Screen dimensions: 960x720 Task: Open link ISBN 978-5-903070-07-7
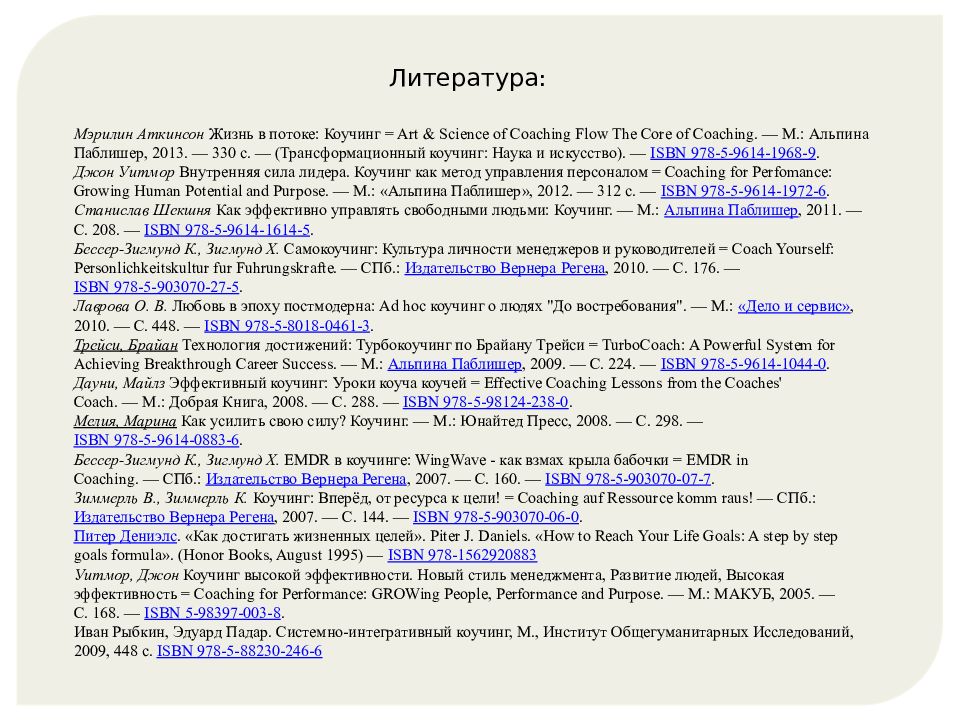[628, 479]
